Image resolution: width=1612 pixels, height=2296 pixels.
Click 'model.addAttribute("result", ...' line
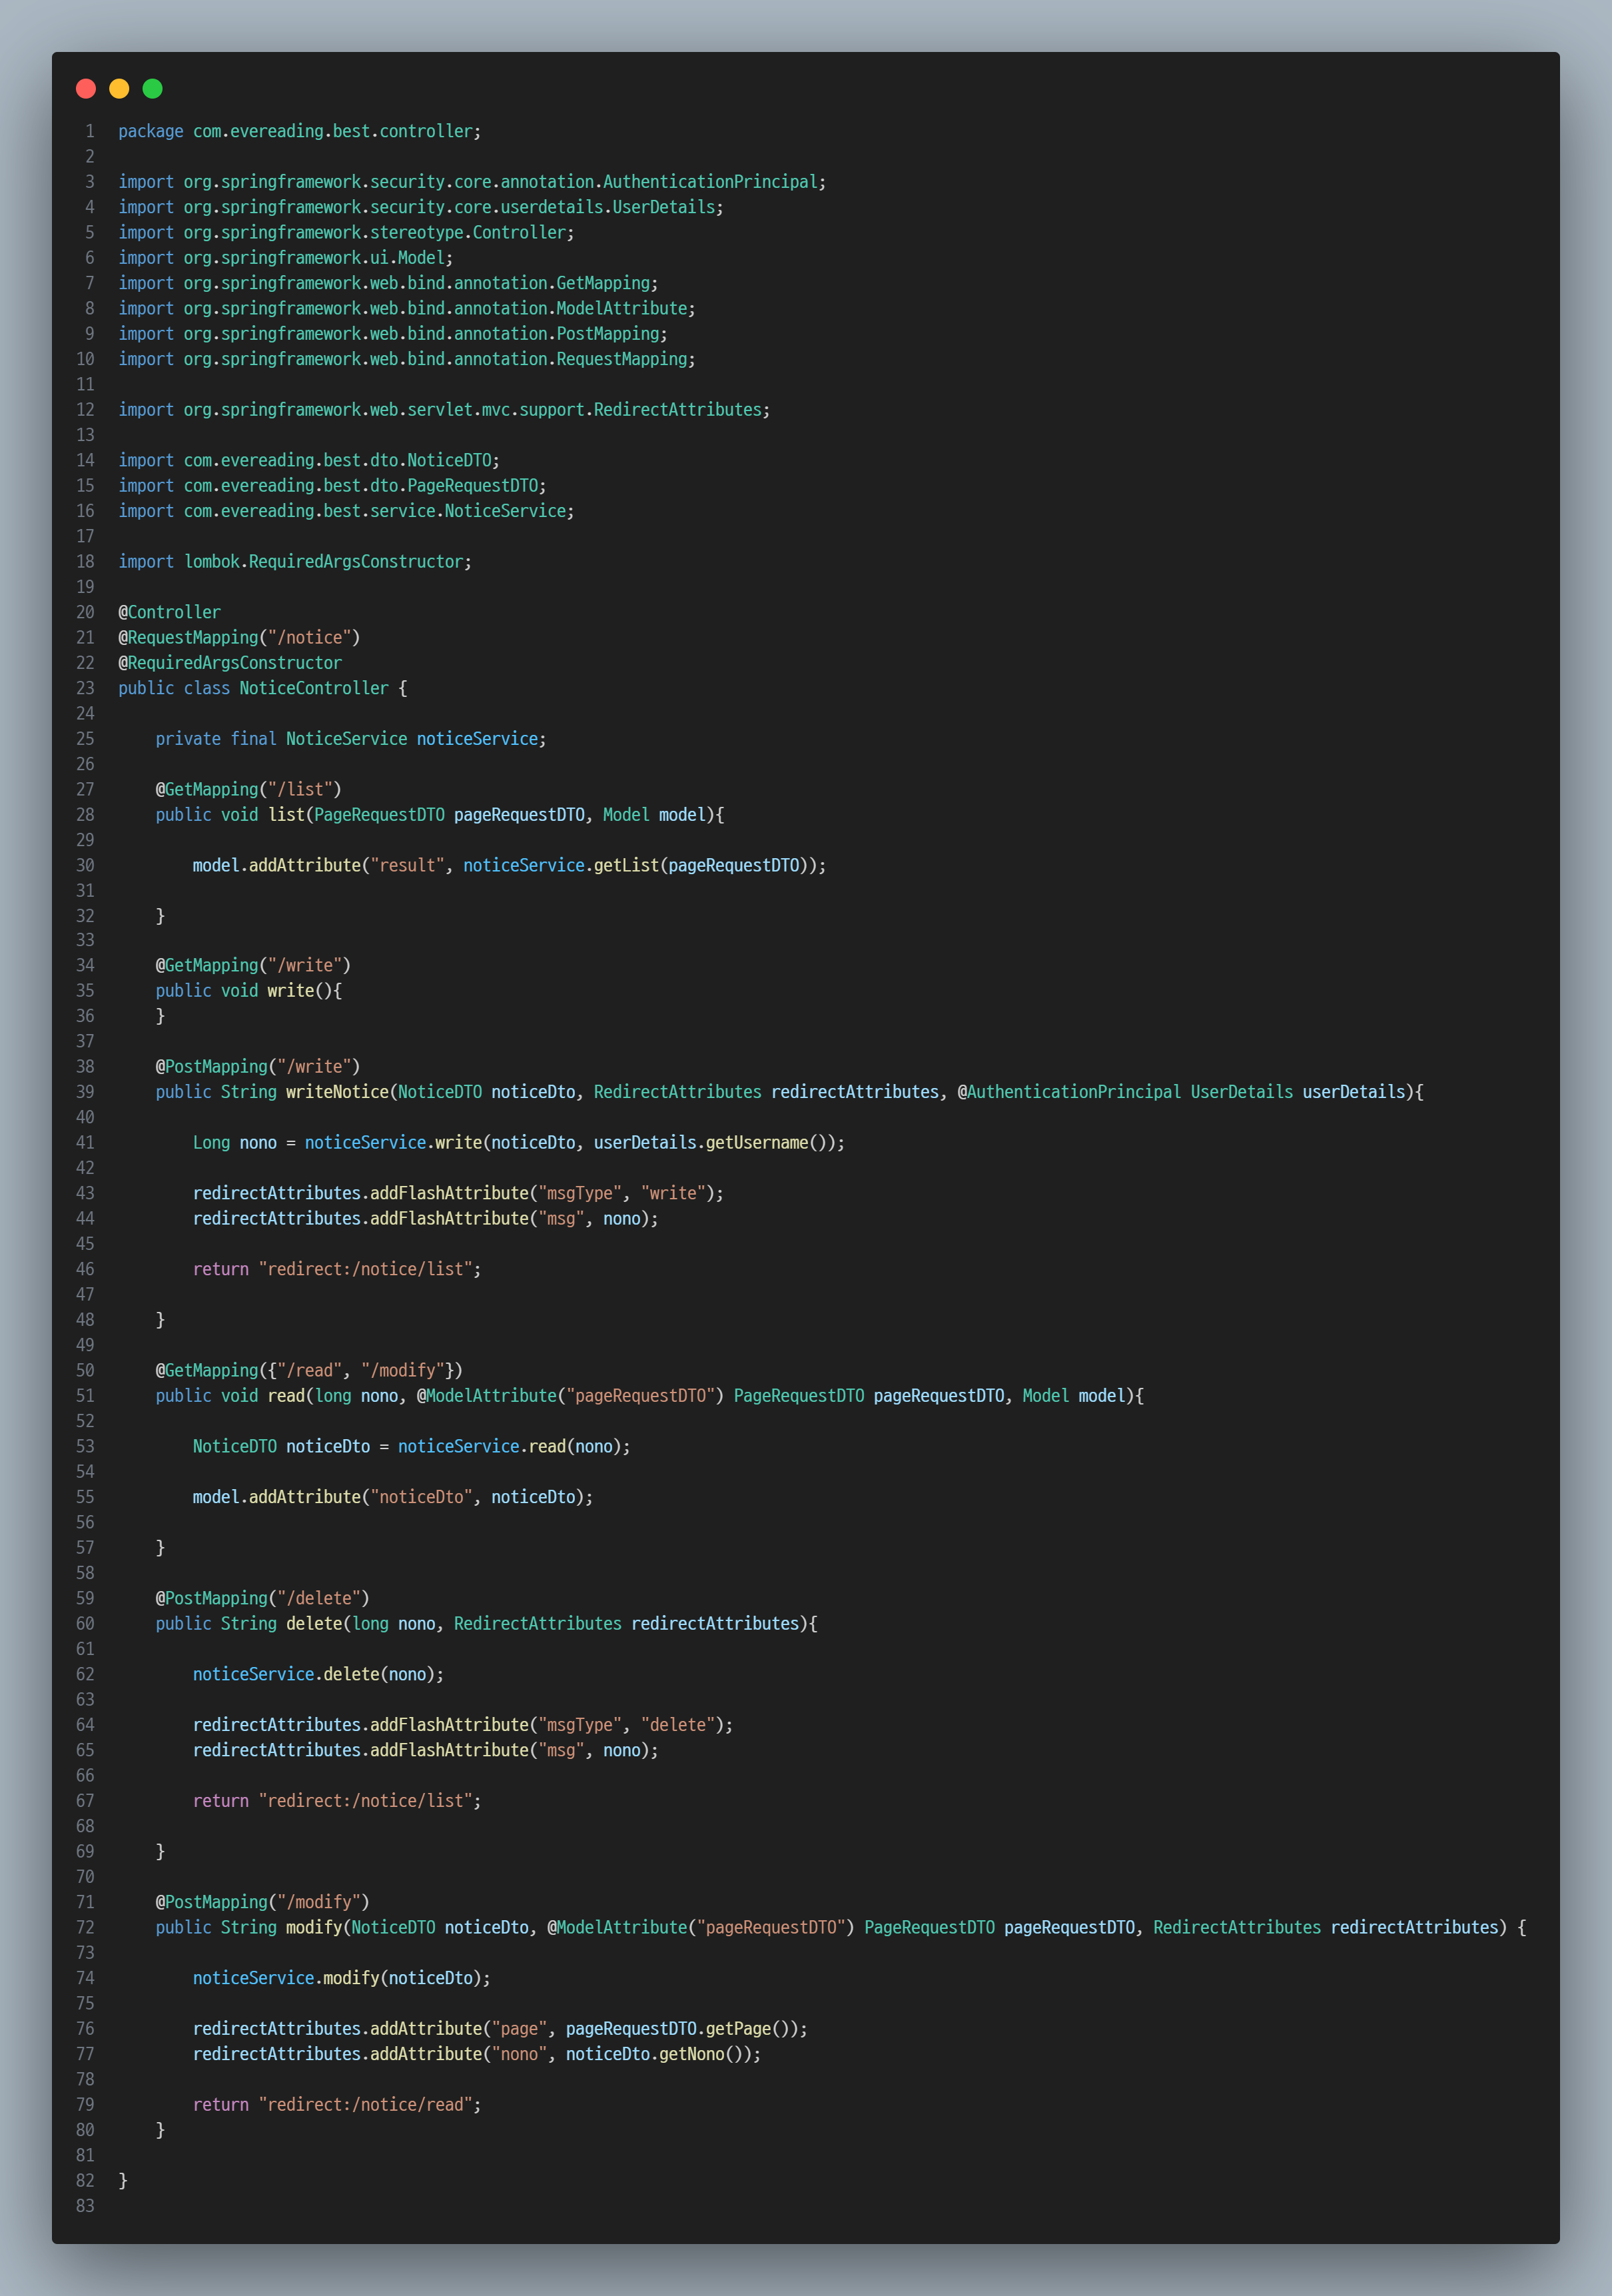[x=510, y=865]
